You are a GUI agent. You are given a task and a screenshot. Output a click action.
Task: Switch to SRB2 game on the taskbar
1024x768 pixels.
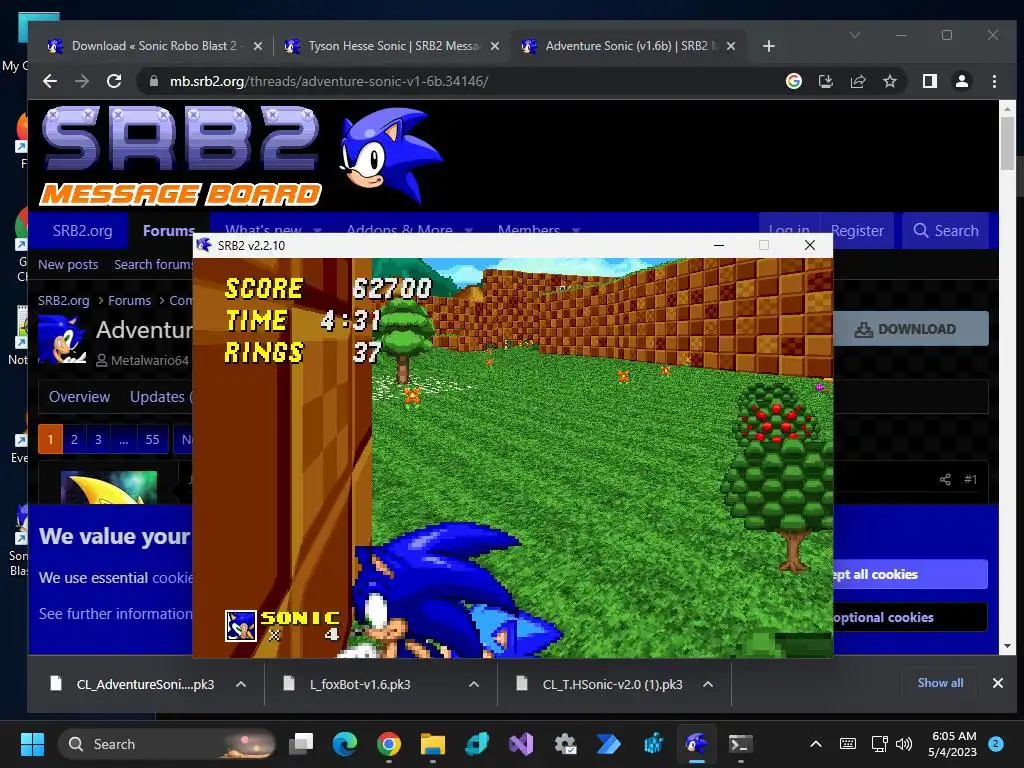click(x=697, y=744)
